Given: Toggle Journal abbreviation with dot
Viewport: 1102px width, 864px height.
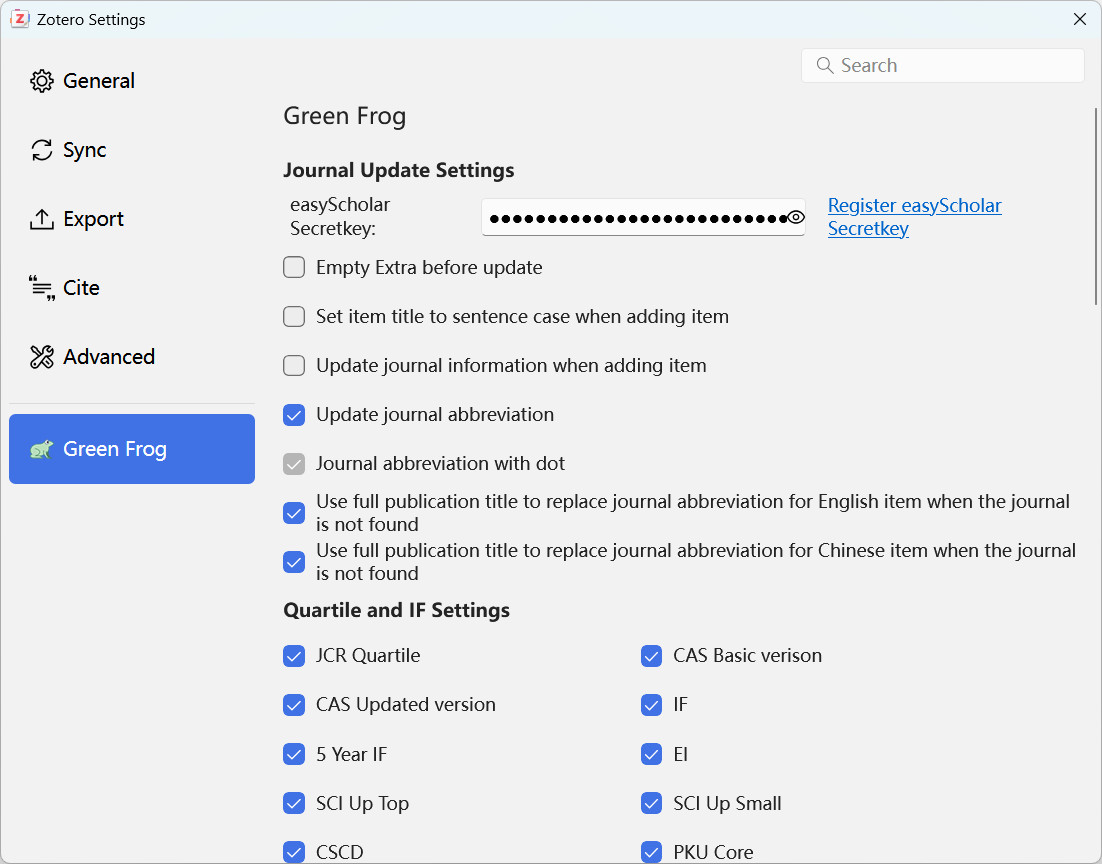Looking at the screenshot, I should (294, 464).
